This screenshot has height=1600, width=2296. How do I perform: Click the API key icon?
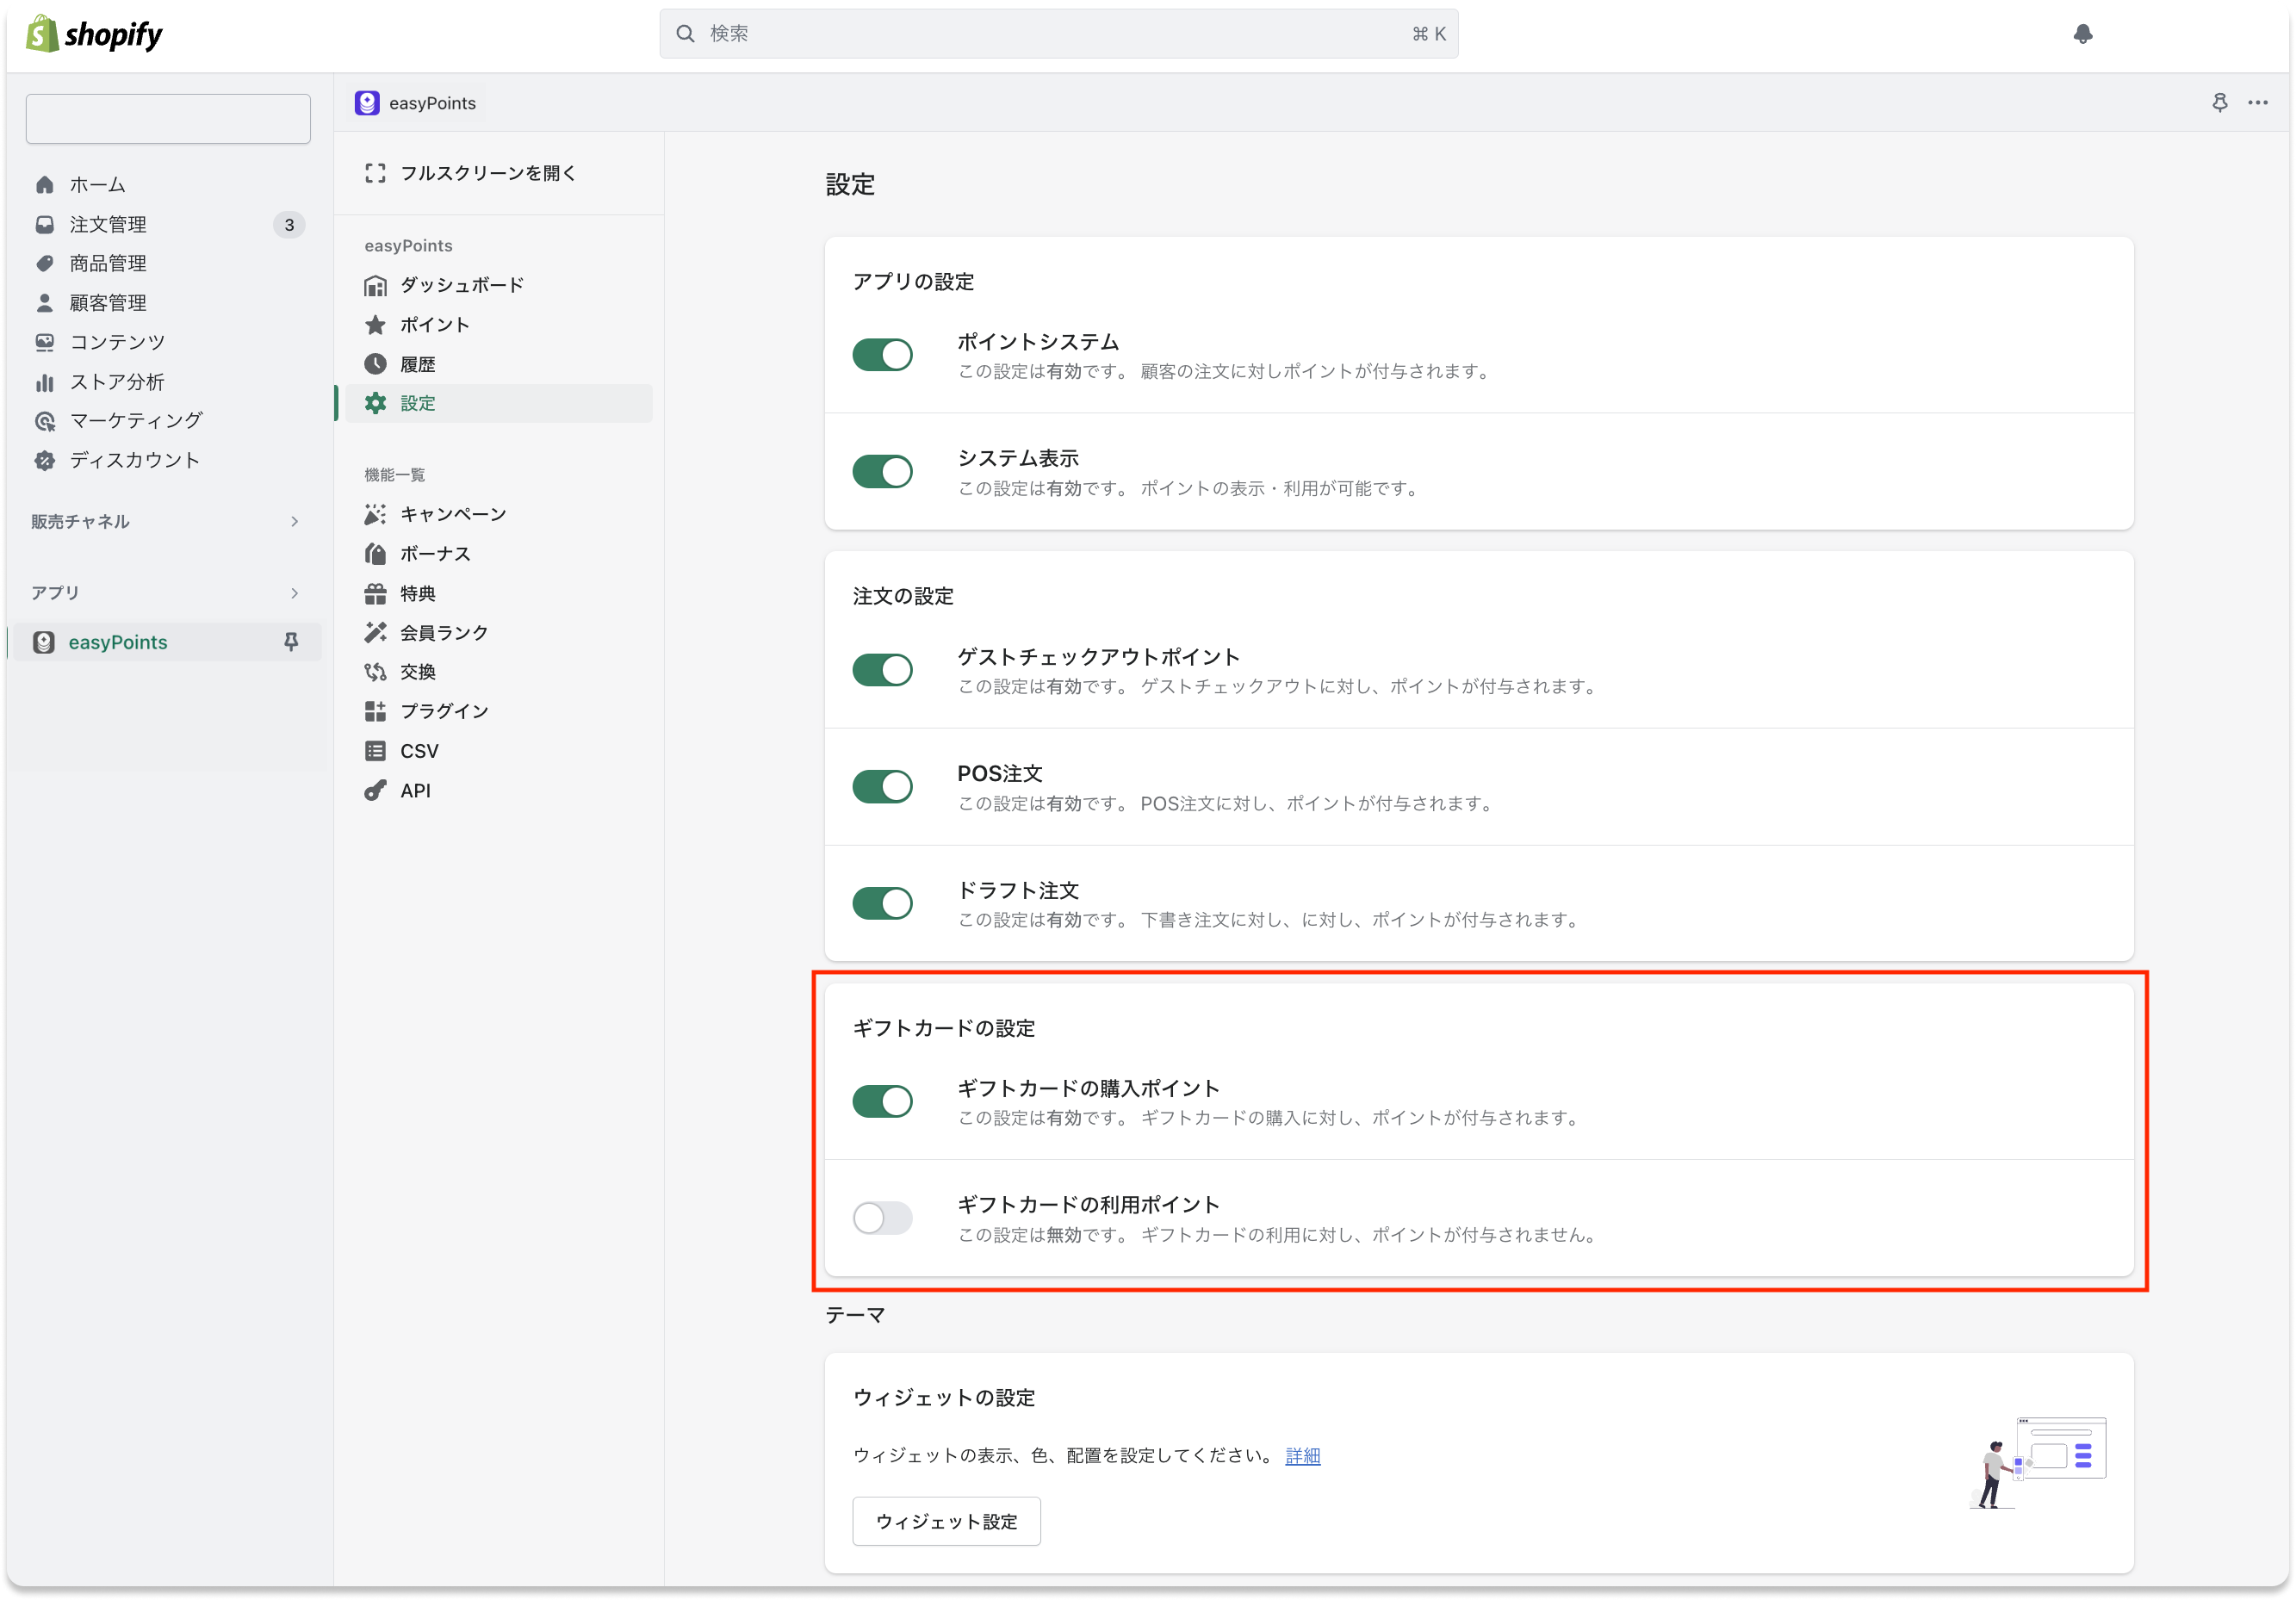tap(375, 791)
